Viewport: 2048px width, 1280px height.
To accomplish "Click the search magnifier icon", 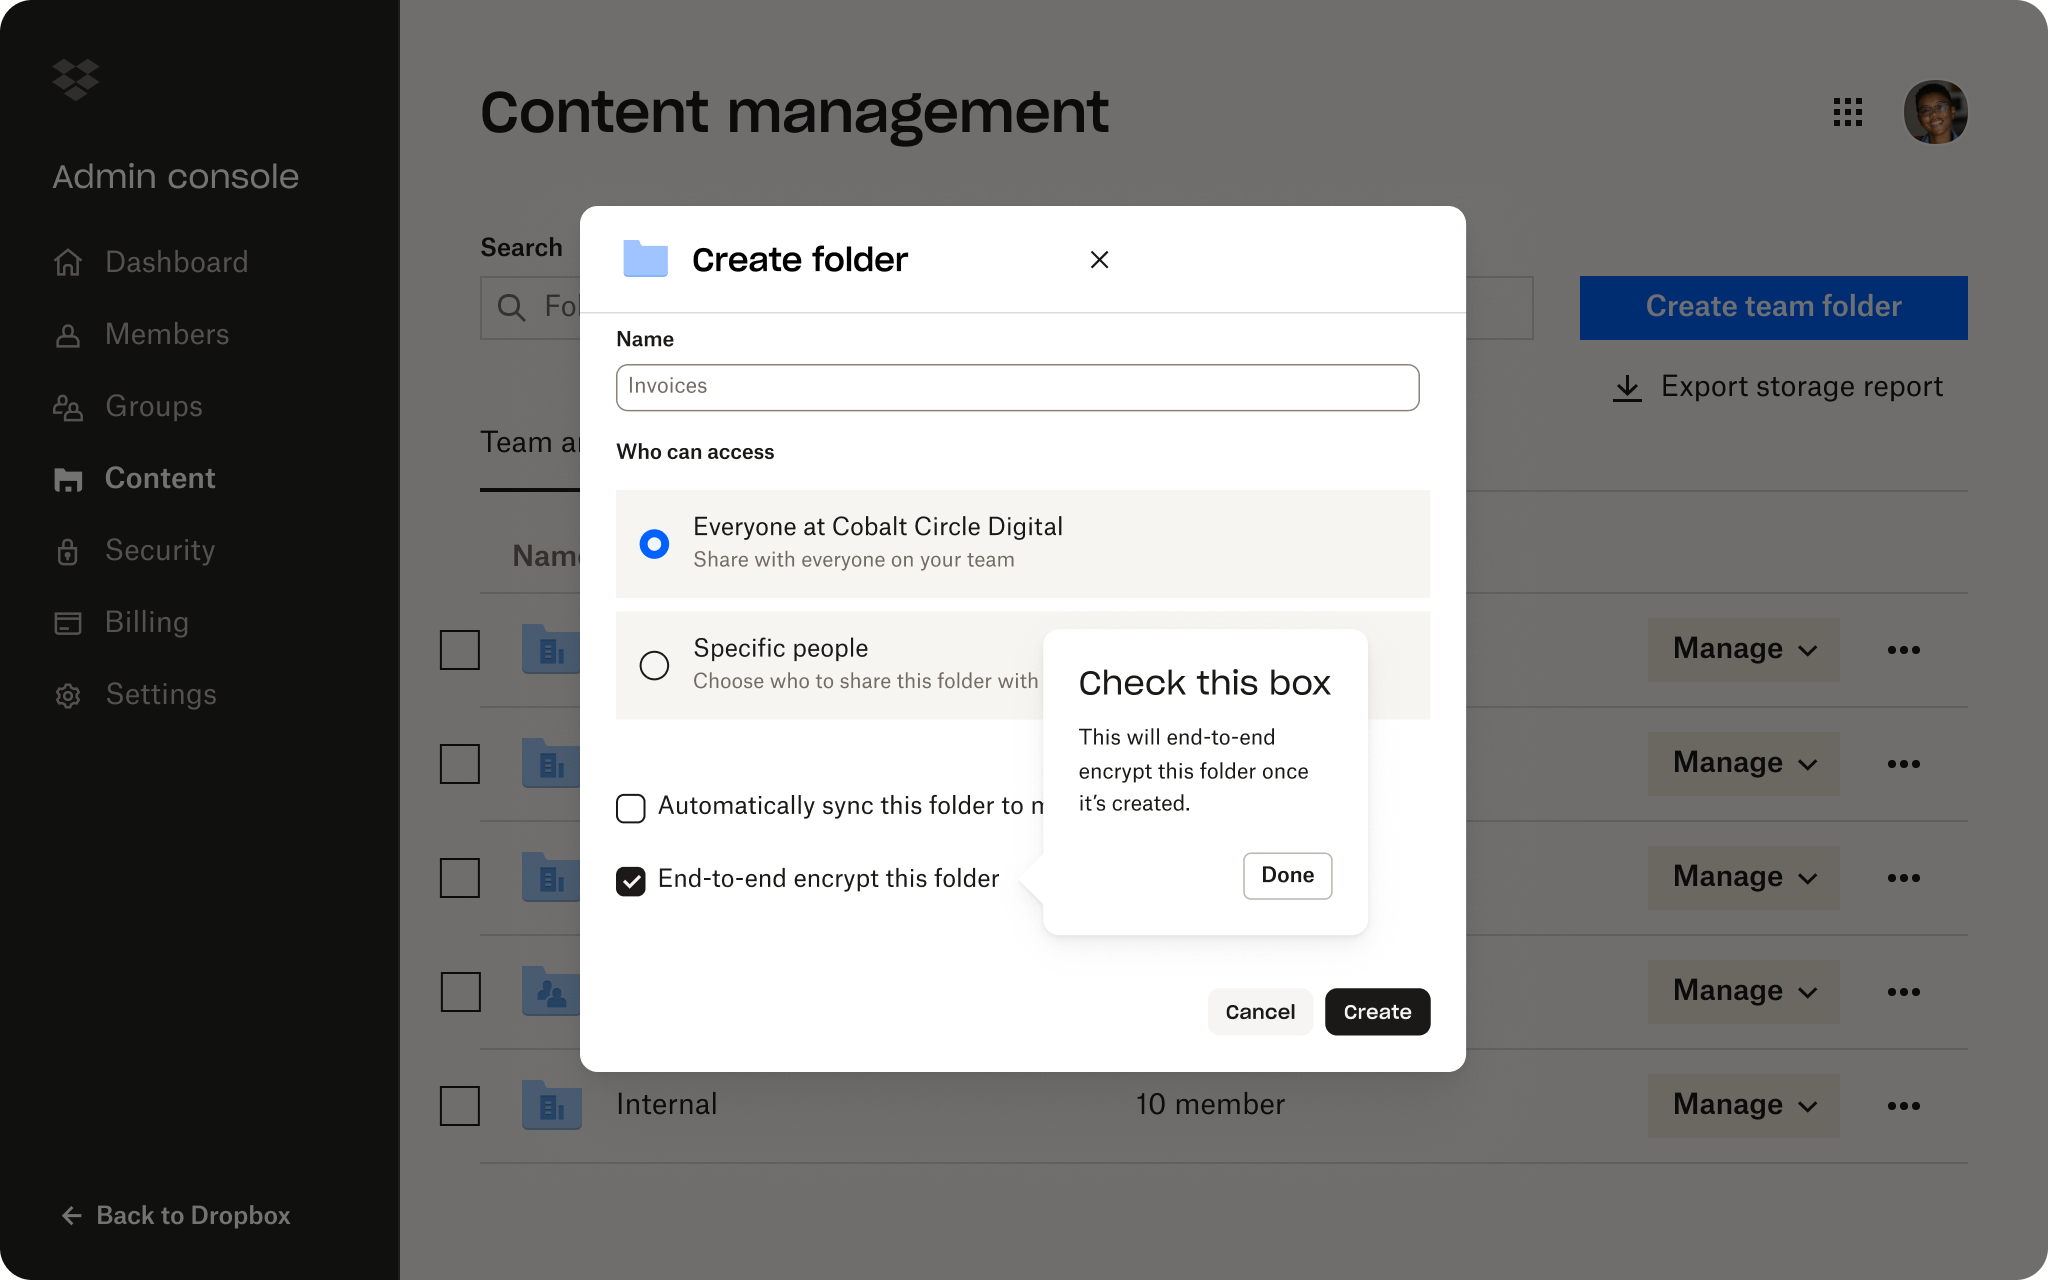I will (511, 307).
